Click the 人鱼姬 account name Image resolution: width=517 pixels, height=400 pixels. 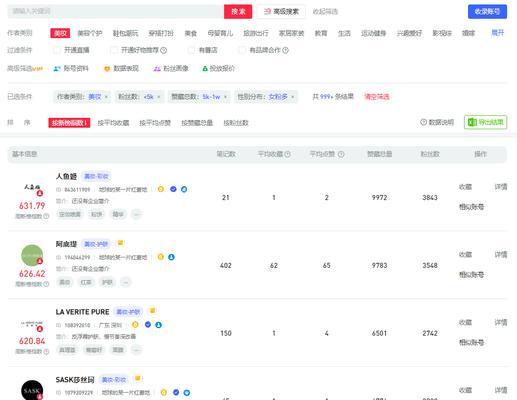point(66,176)
